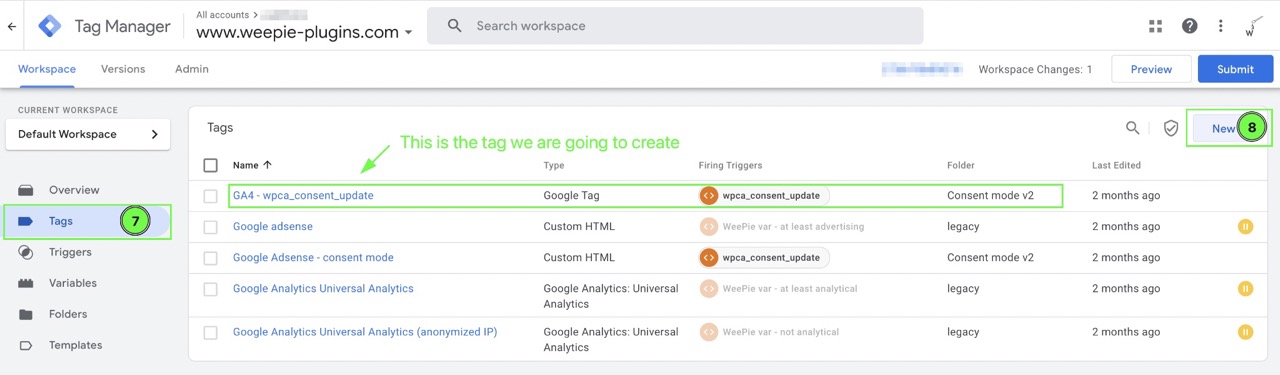Open the three-dot more options menu
The image size is (1280, 375).
click(1220, 26)
